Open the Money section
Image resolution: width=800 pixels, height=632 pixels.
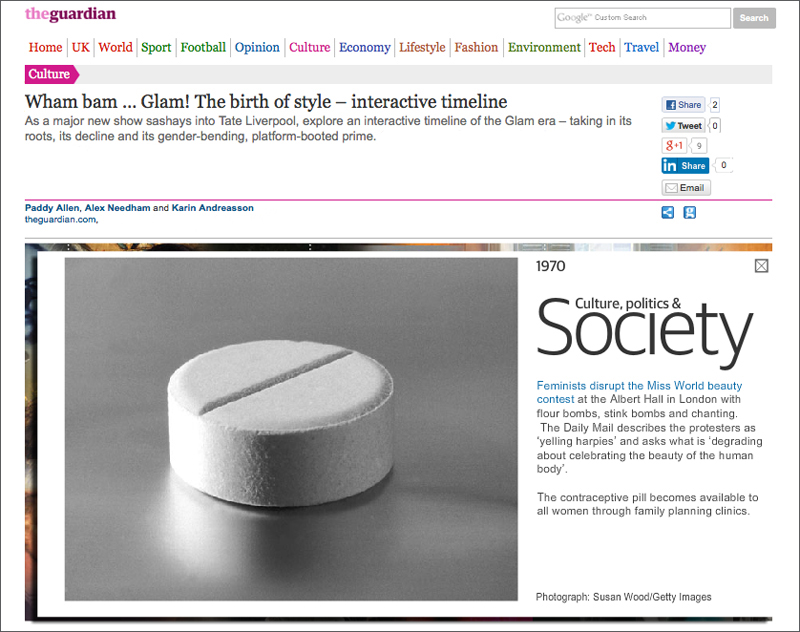[x=687, y=47]
